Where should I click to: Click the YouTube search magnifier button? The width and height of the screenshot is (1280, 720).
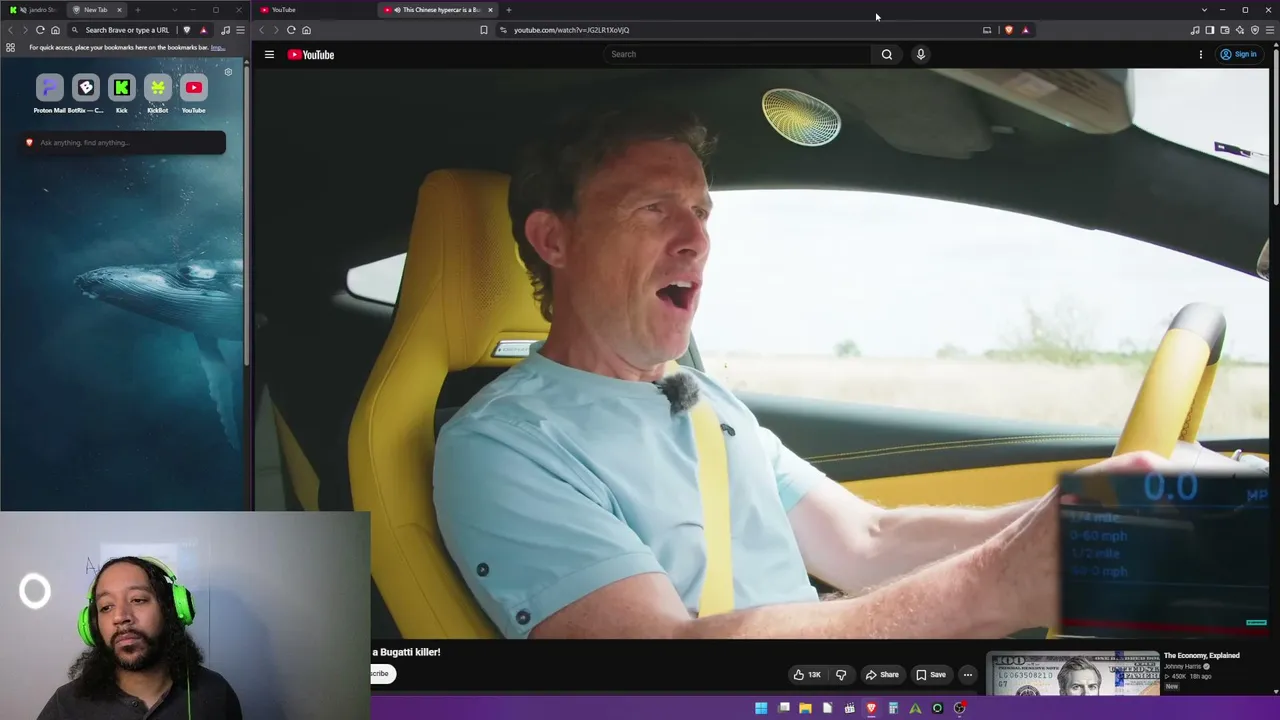coord(887,55)
